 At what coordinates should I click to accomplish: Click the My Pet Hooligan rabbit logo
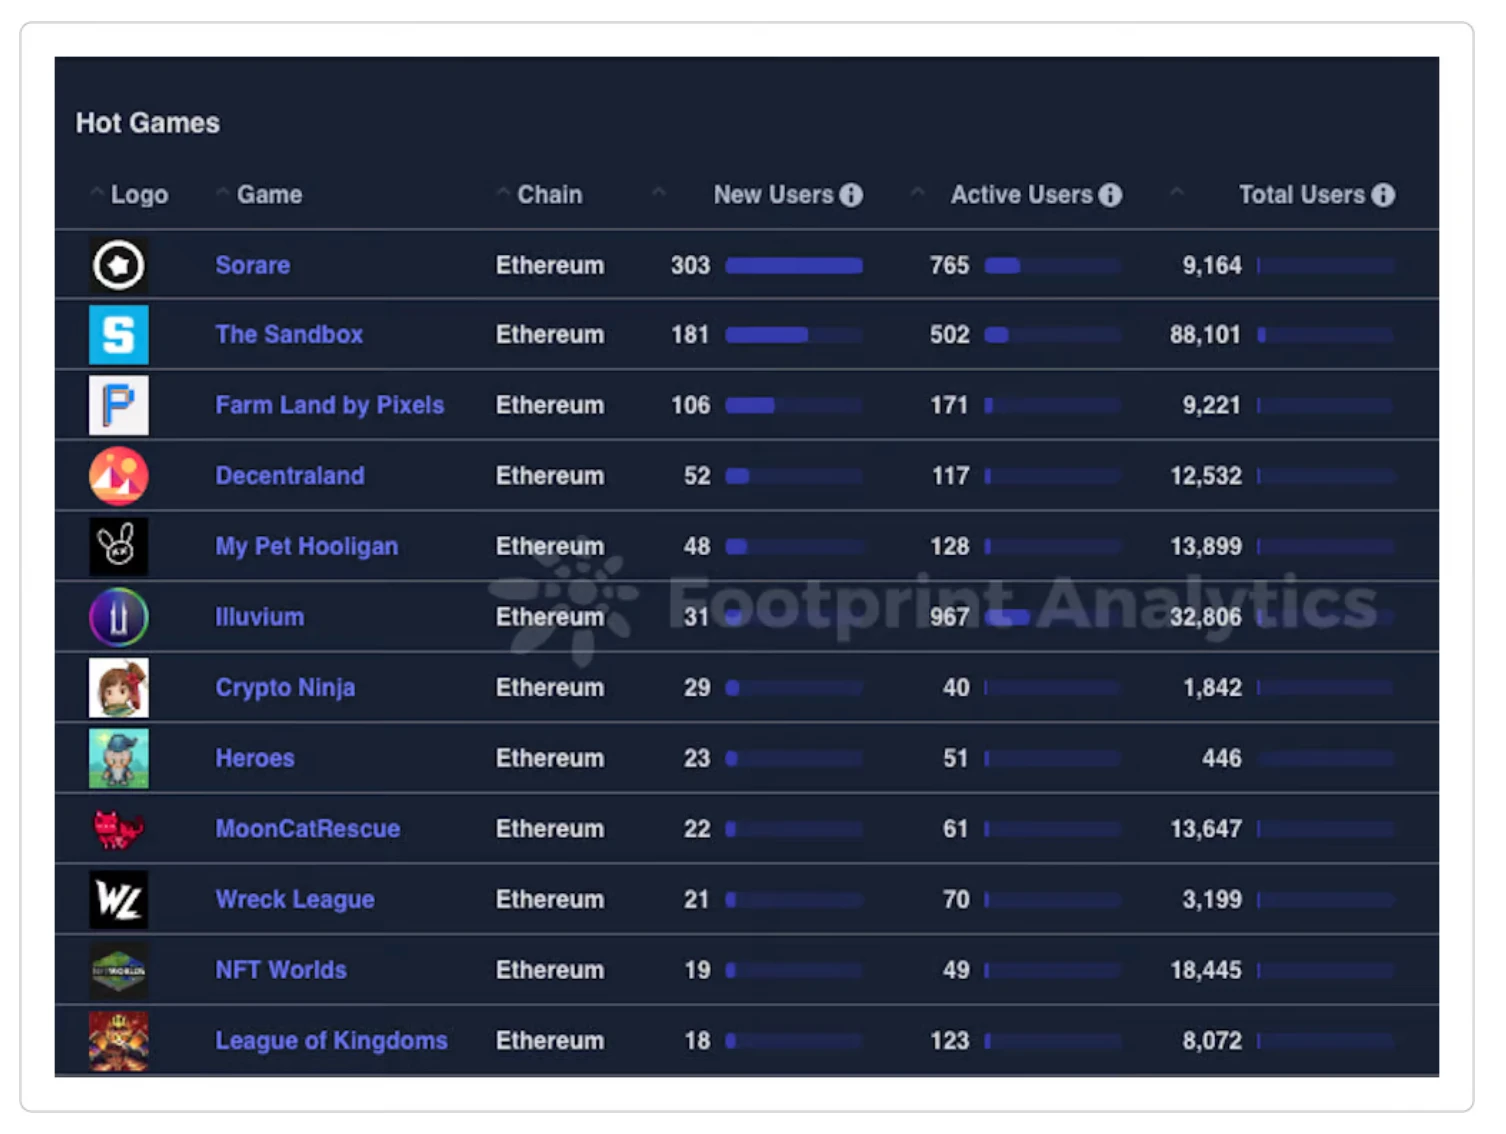point(118,546)
